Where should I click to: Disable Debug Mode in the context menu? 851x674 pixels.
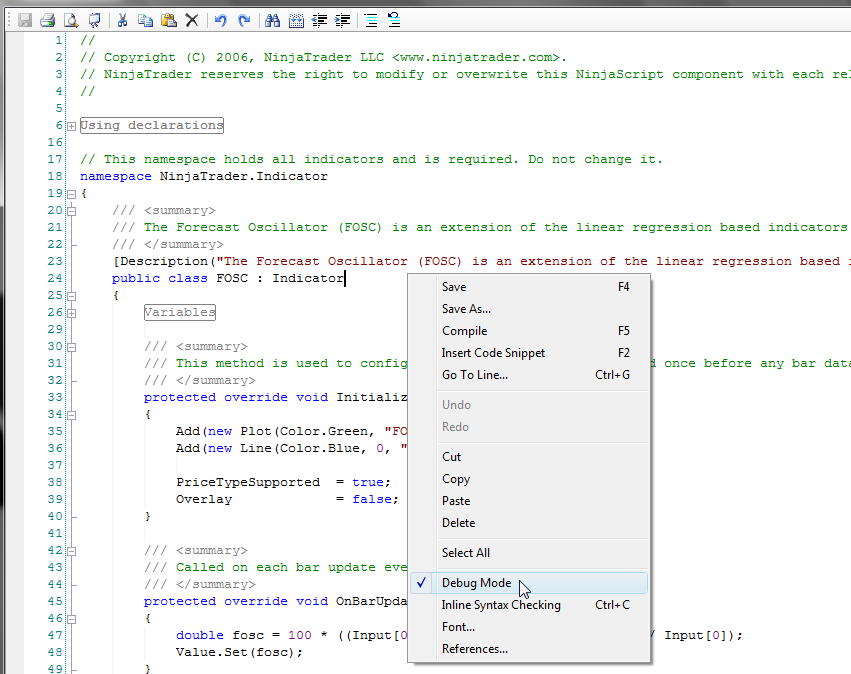[x=477, y=582]
